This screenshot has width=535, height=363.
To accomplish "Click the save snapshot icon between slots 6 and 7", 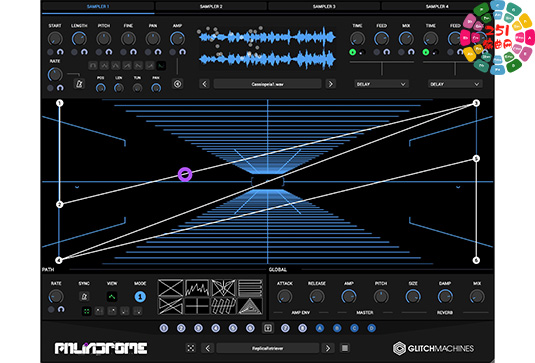I will click(268, 328).
